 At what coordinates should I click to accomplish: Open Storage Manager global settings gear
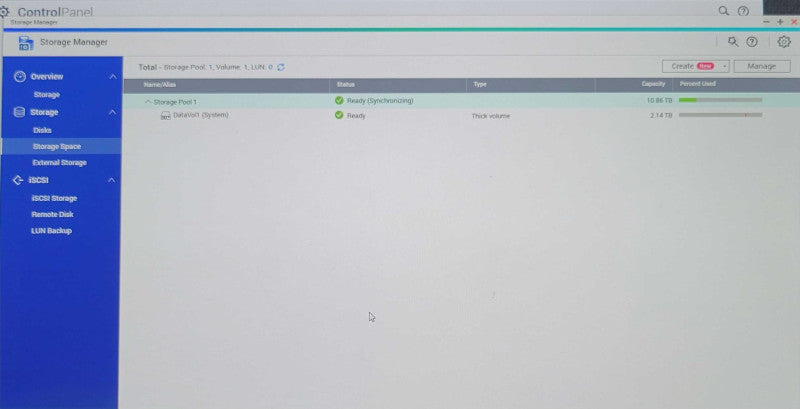[x=784, y=42]
